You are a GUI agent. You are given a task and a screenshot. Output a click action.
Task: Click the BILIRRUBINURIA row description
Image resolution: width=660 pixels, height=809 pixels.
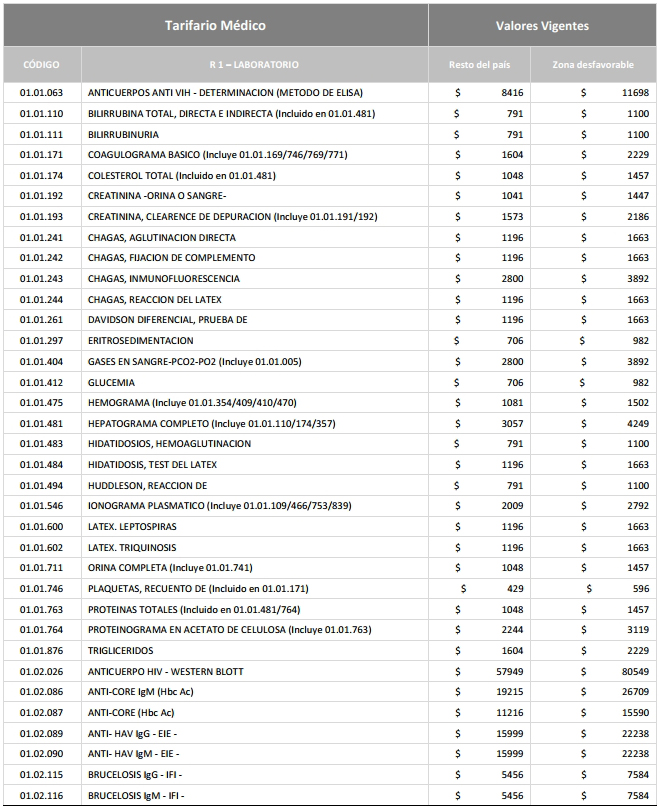pos(123,134)
